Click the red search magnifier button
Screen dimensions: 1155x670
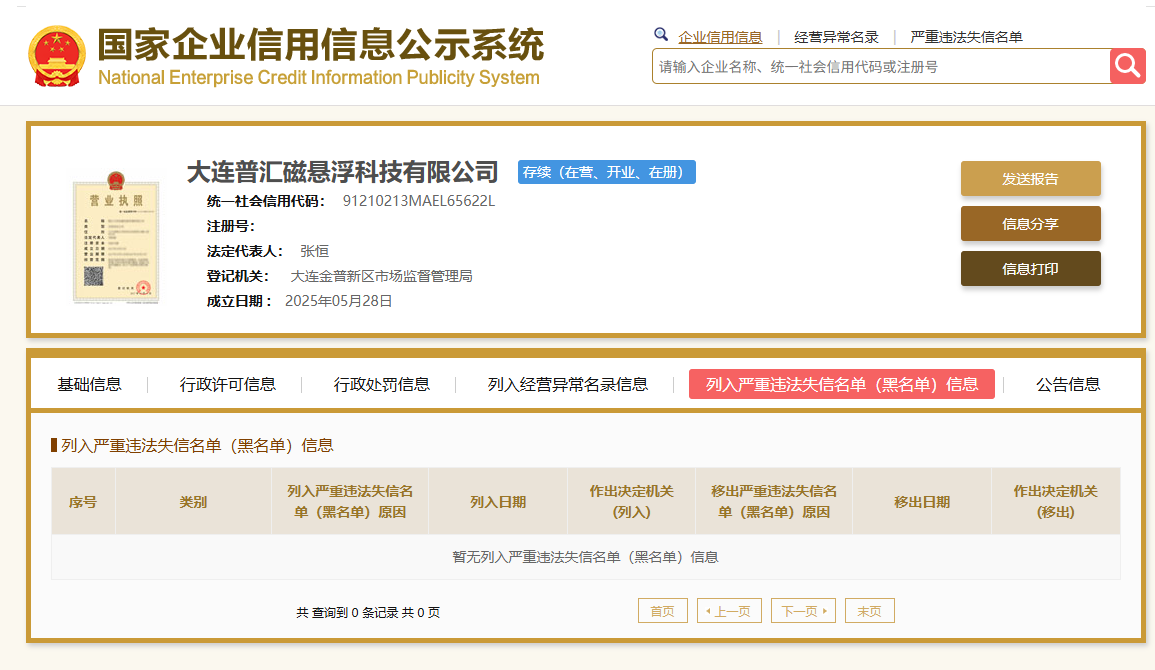[x=1127, y=66]
